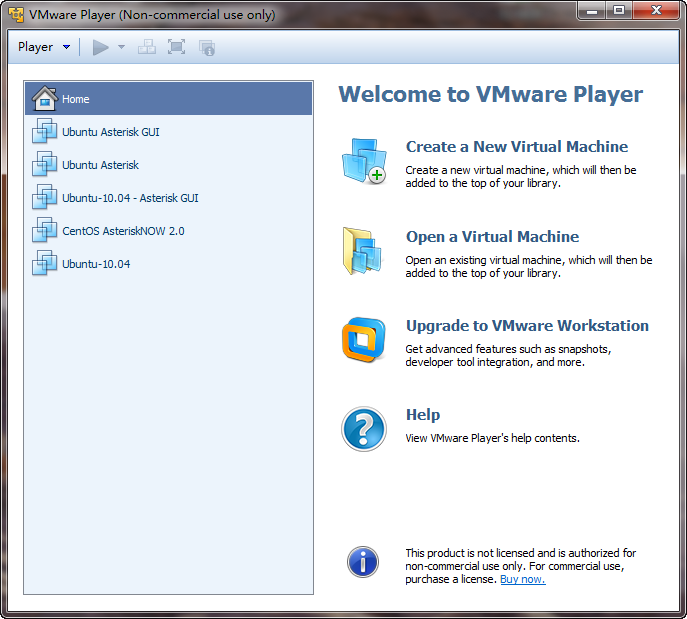Click Open a Virtual Machine heading

coord(492,237)
